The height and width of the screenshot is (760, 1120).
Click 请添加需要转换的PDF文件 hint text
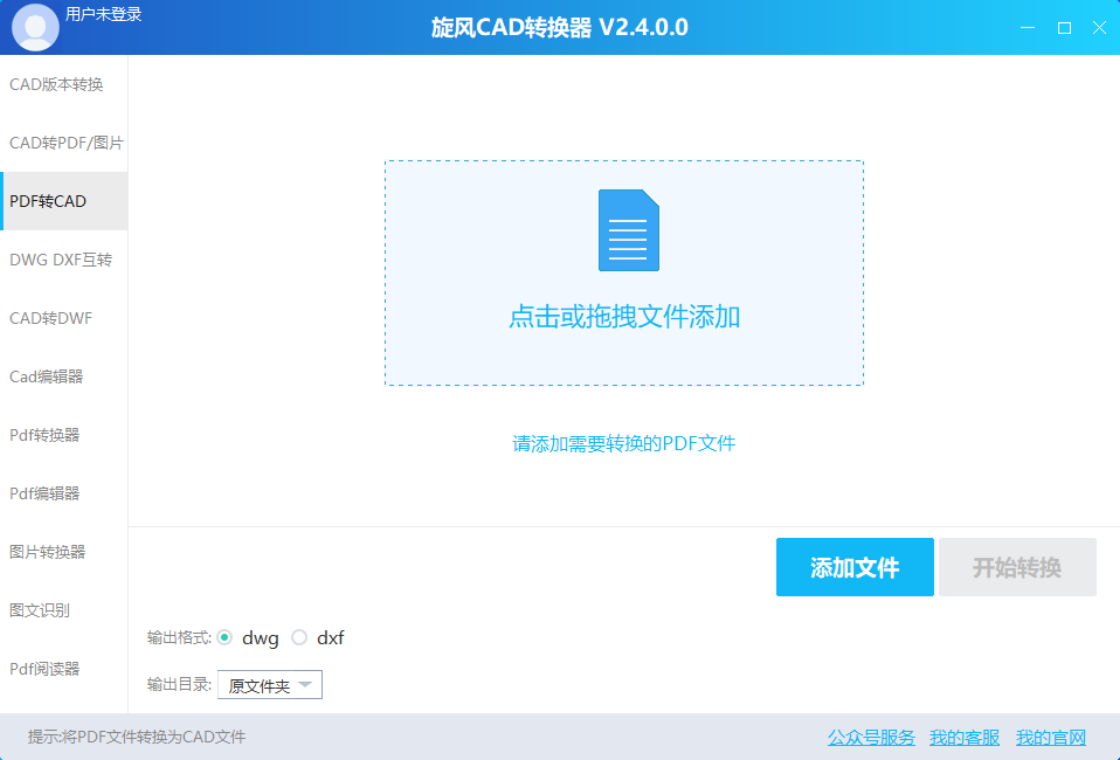click(x=624, y=444)
